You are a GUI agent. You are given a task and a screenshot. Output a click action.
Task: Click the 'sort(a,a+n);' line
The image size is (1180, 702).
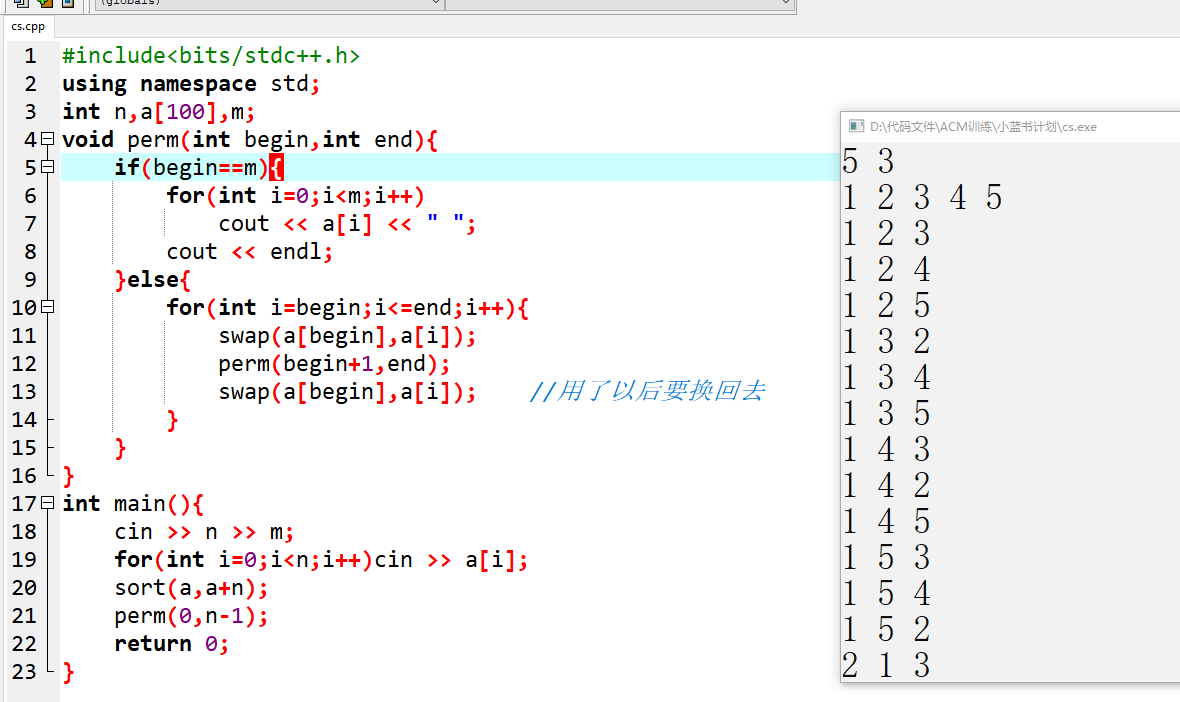point(191,587)
